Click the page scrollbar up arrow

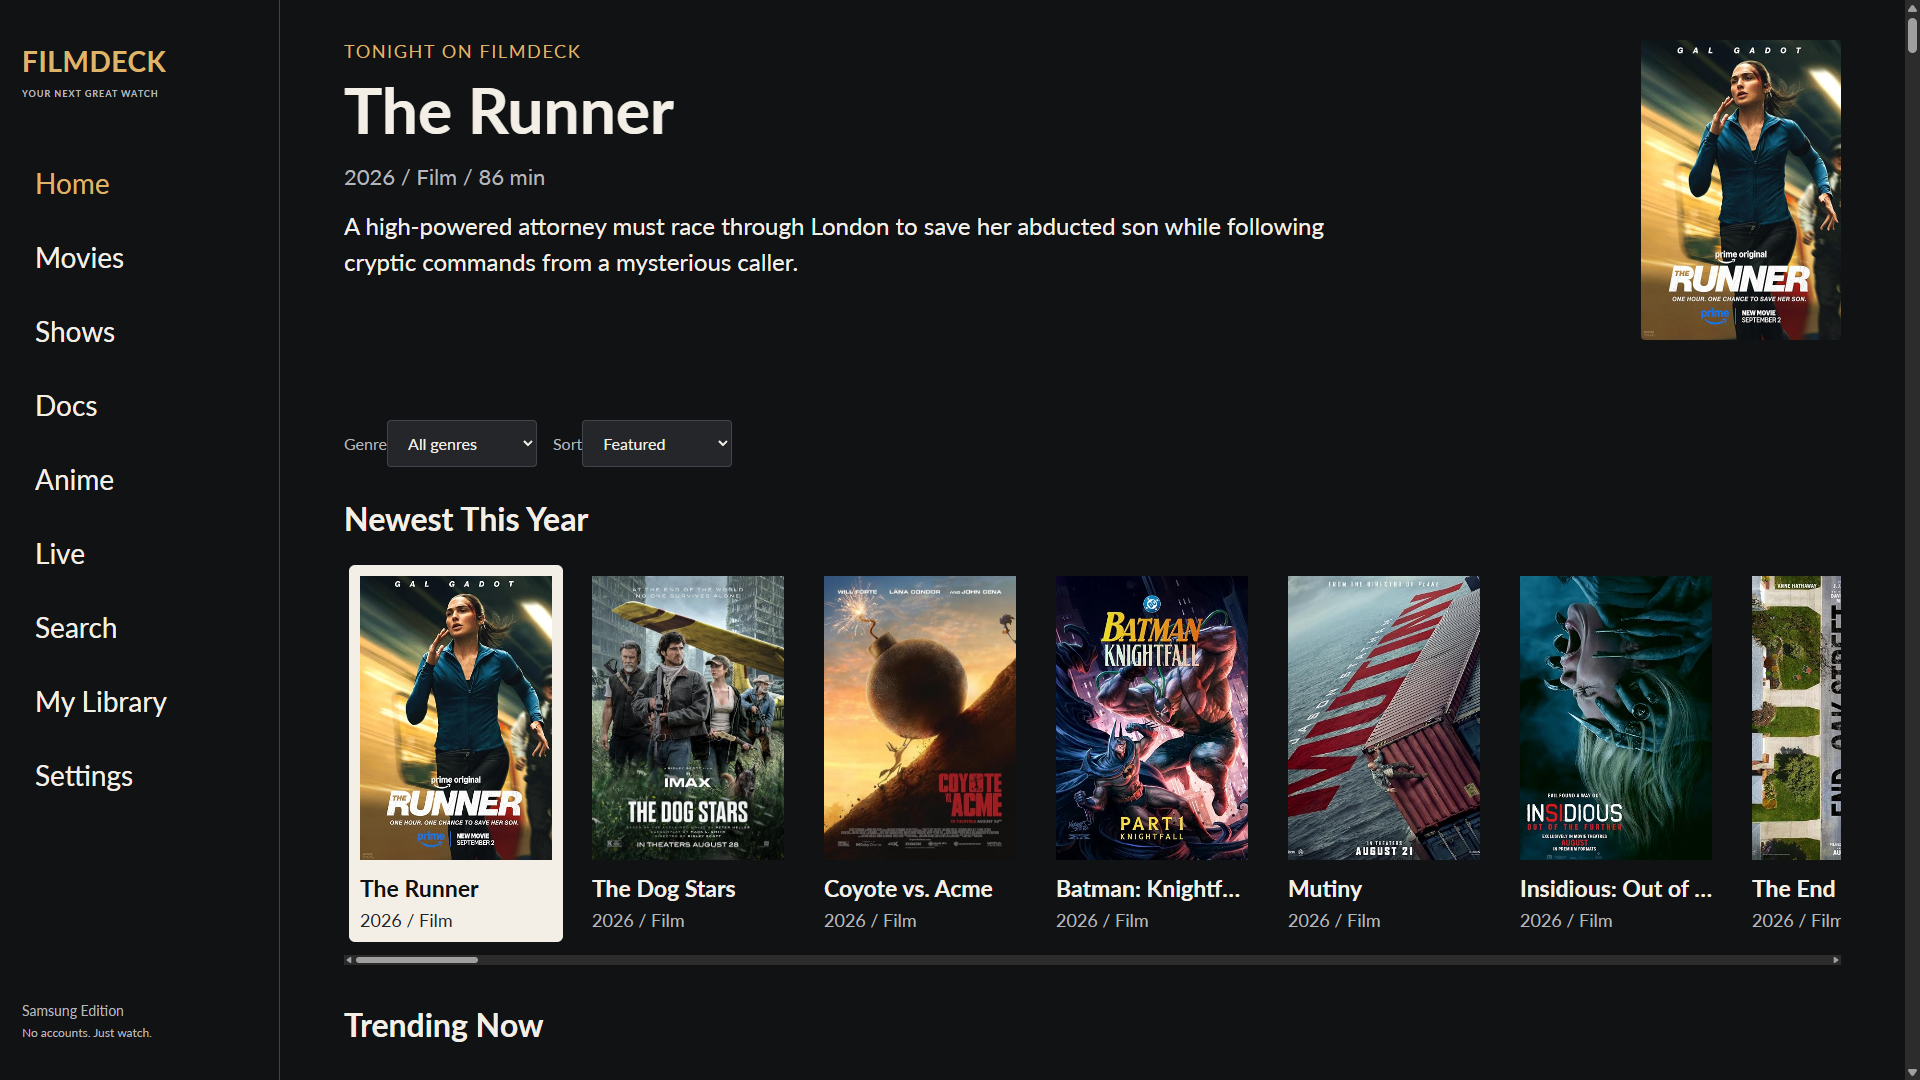(x=1912, y=8)
